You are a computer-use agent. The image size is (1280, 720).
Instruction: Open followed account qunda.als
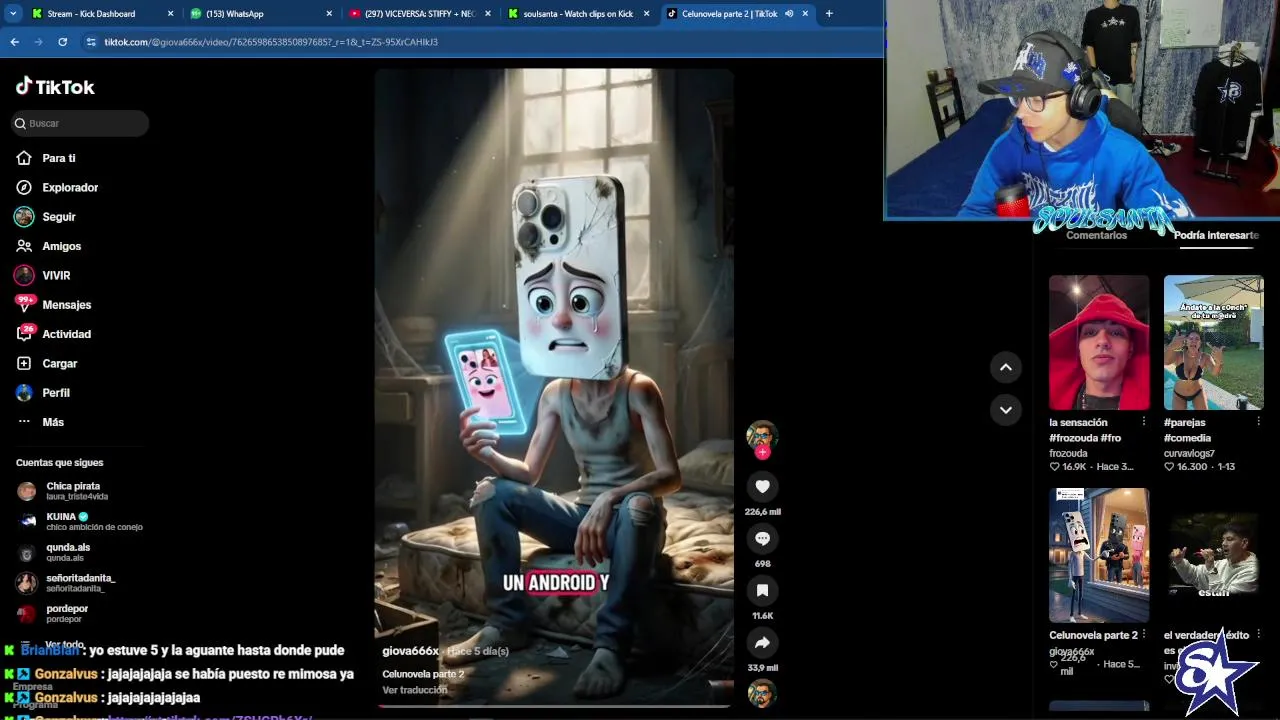[x=67, y=552]
